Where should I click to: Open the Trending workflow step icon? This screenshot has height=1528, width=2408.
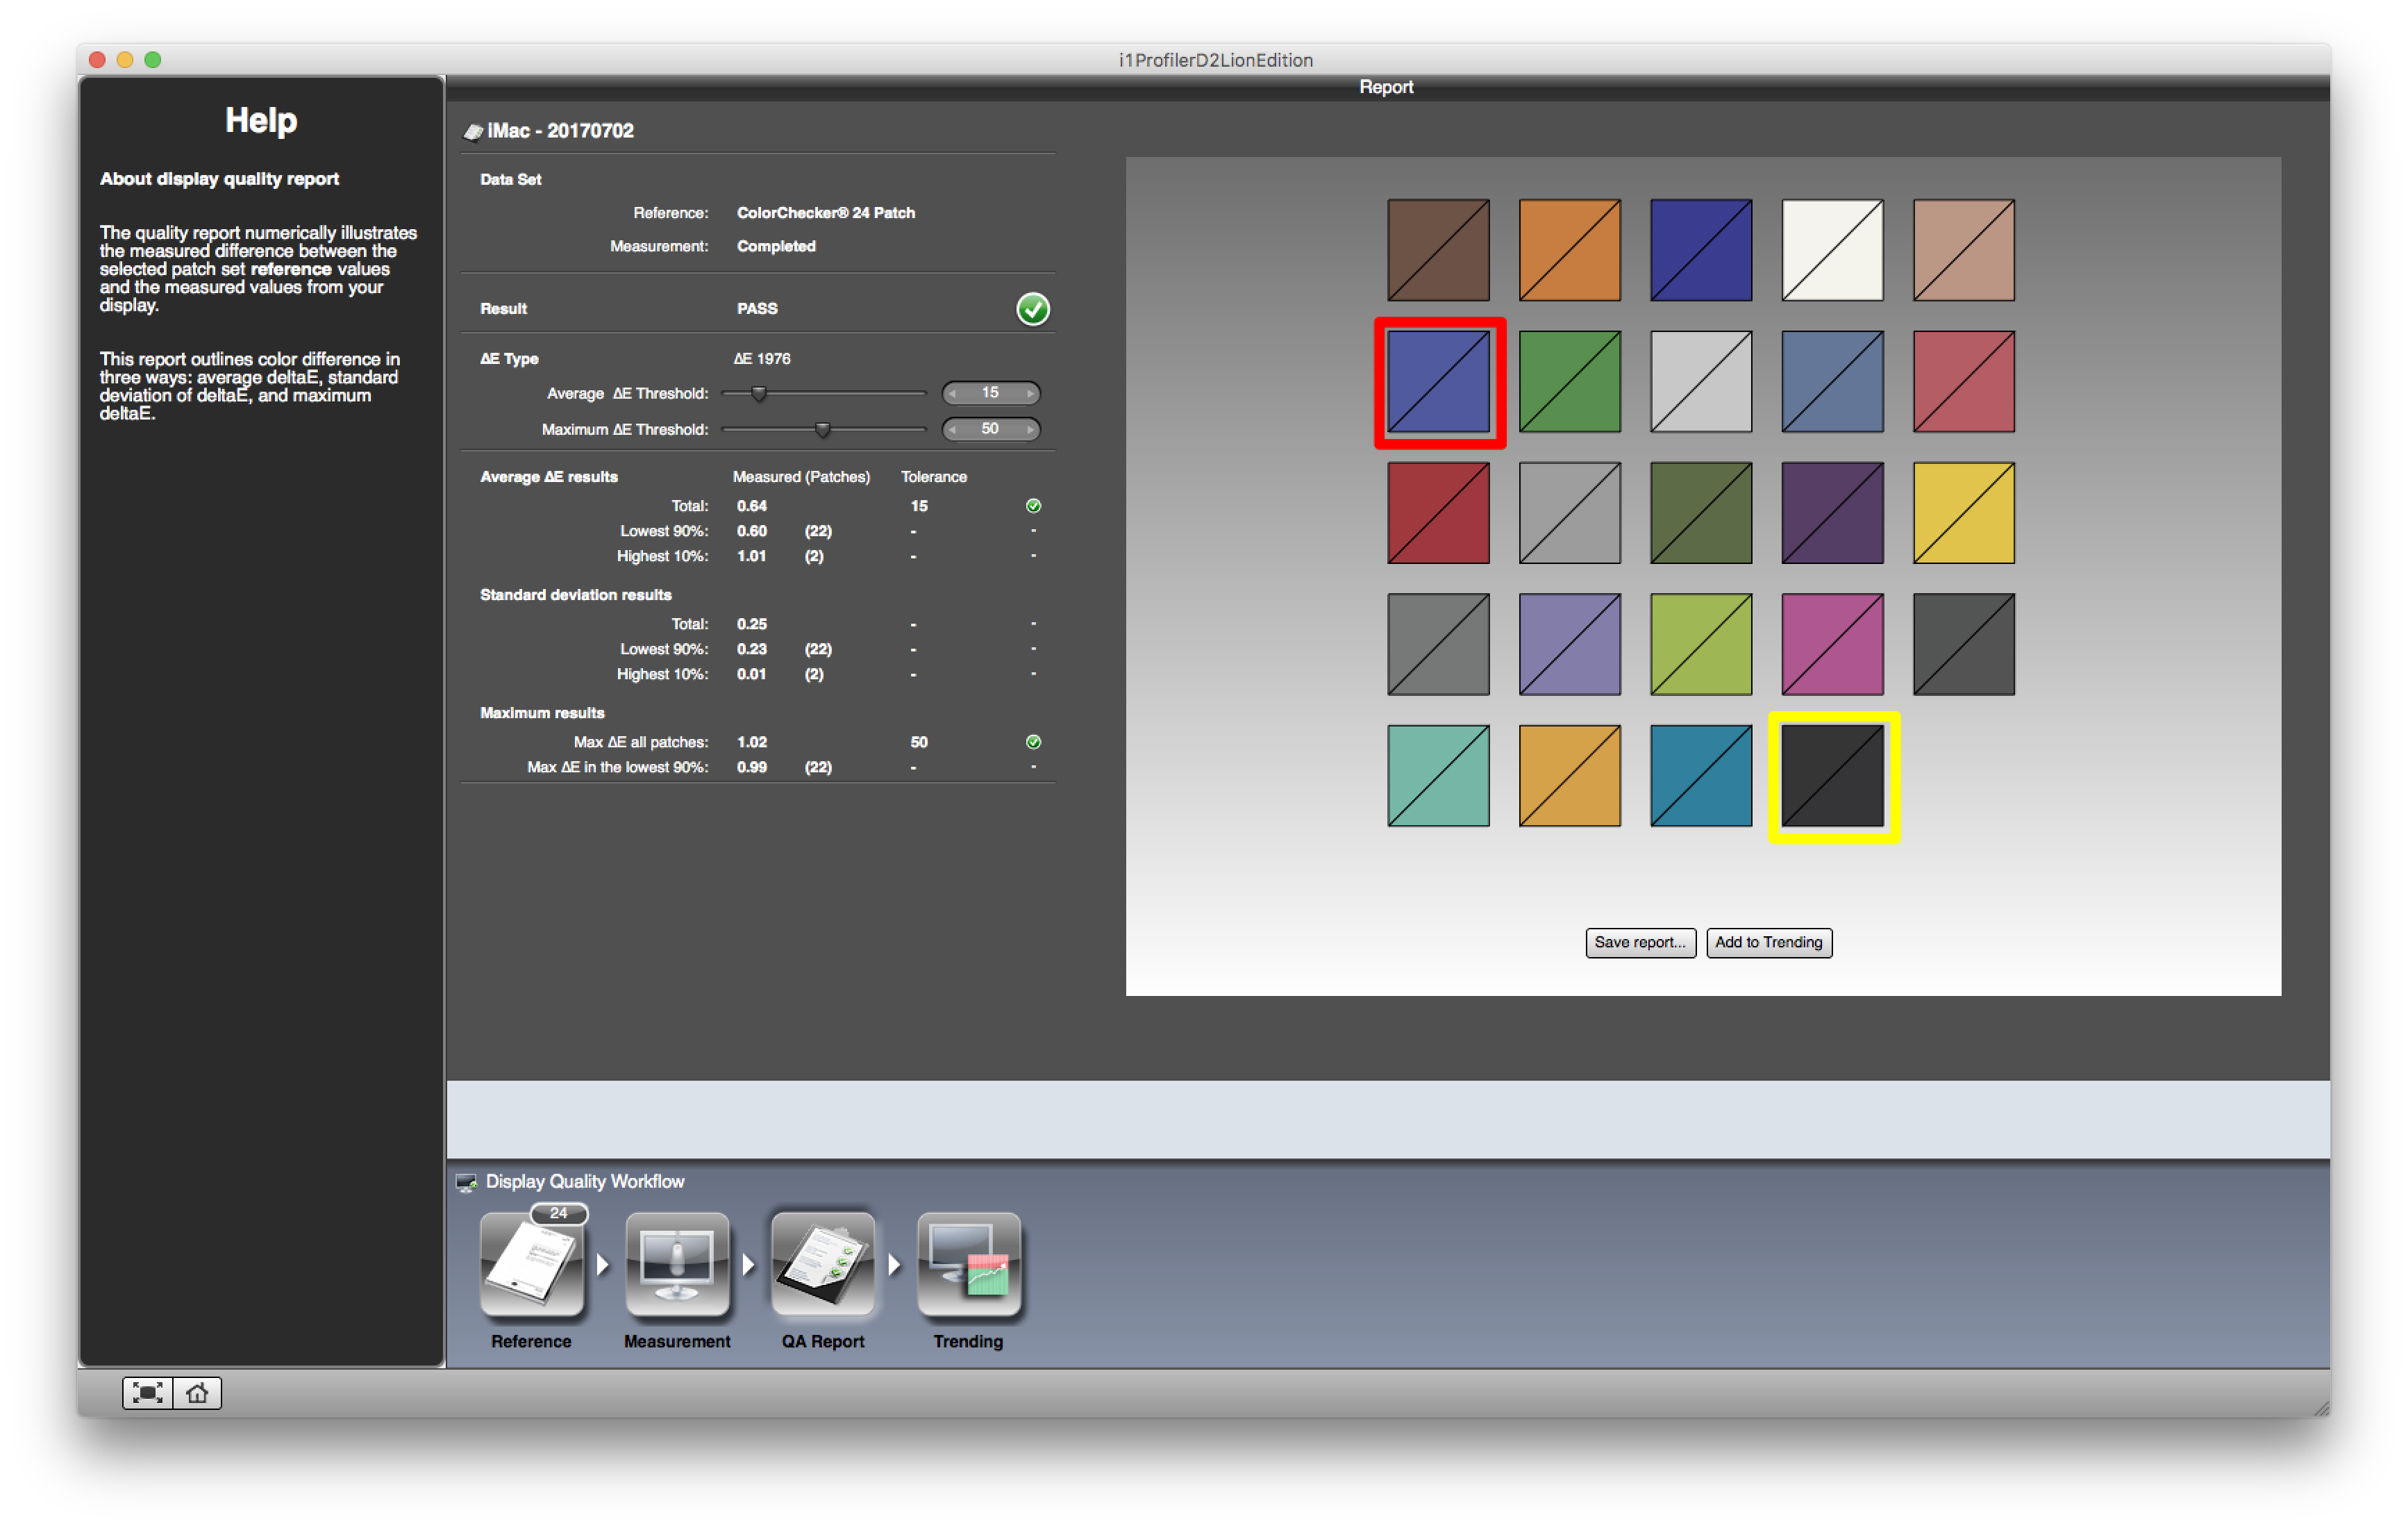[968, 1263]
